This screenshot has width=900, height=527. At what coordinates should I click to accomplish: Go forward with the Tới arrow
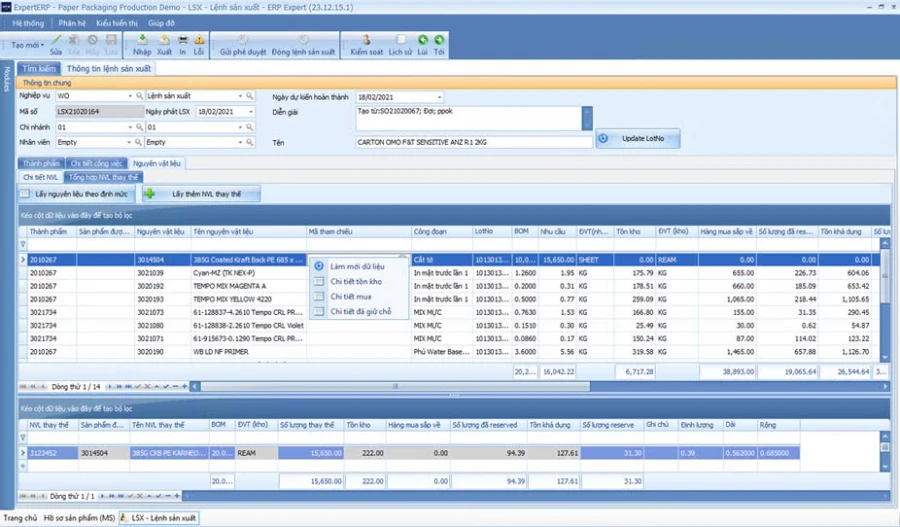(439, 40)
